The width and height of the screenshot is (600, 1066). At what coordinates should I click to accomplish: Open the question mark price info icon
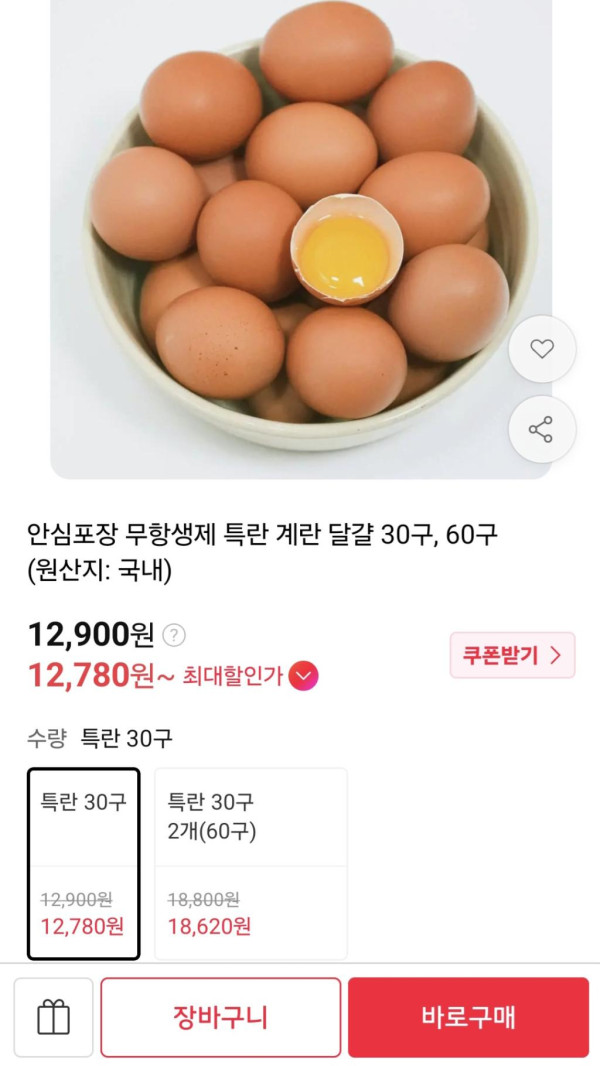(x=174, y=636)
